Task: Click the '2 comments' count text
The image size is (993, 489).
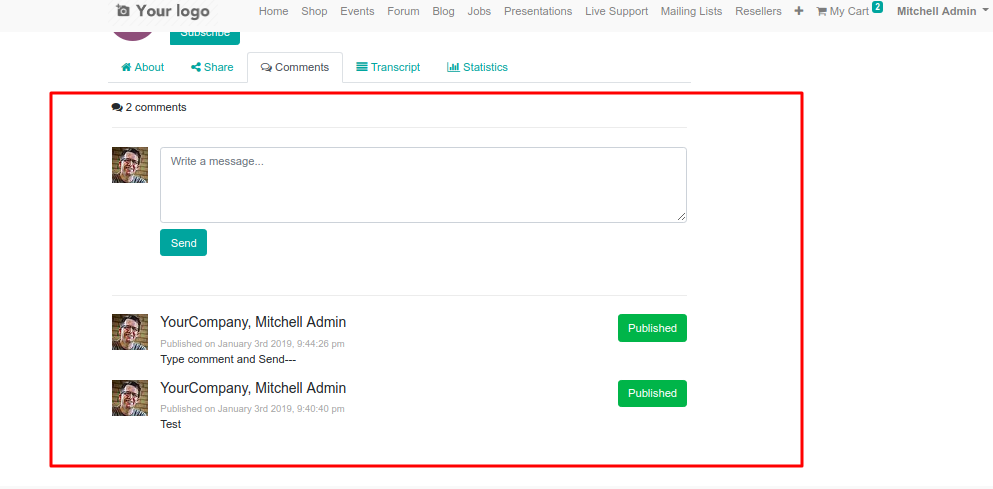Action: point(156,107)
